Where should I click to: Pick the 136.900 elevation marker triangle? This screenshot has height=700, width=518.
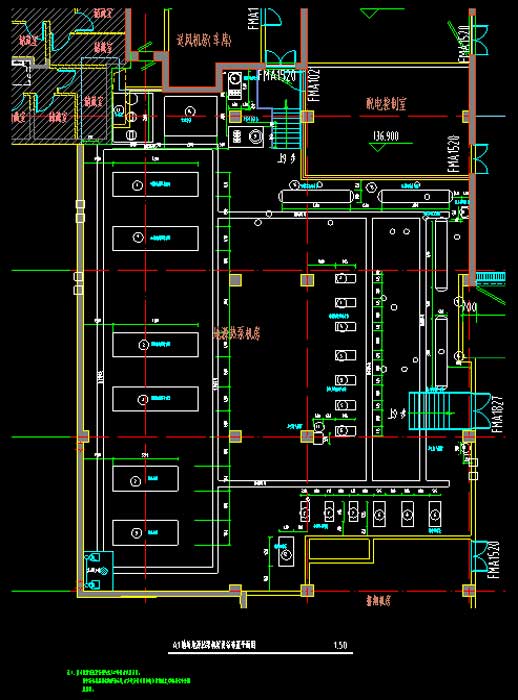(x=377, y=147)
